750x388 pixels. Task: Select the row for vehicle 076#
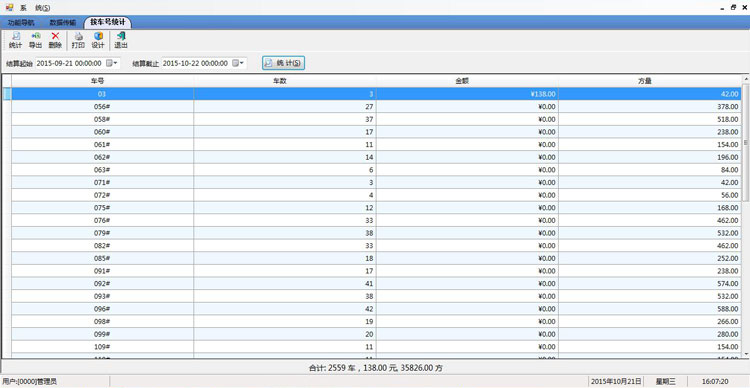coord(376,221)
